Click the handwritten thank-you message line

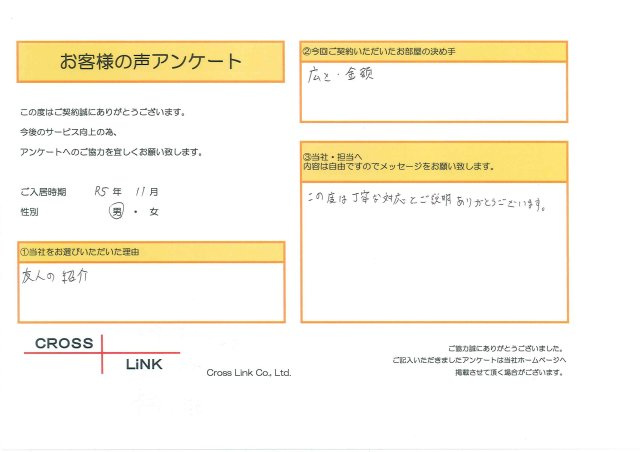[427, 200]
